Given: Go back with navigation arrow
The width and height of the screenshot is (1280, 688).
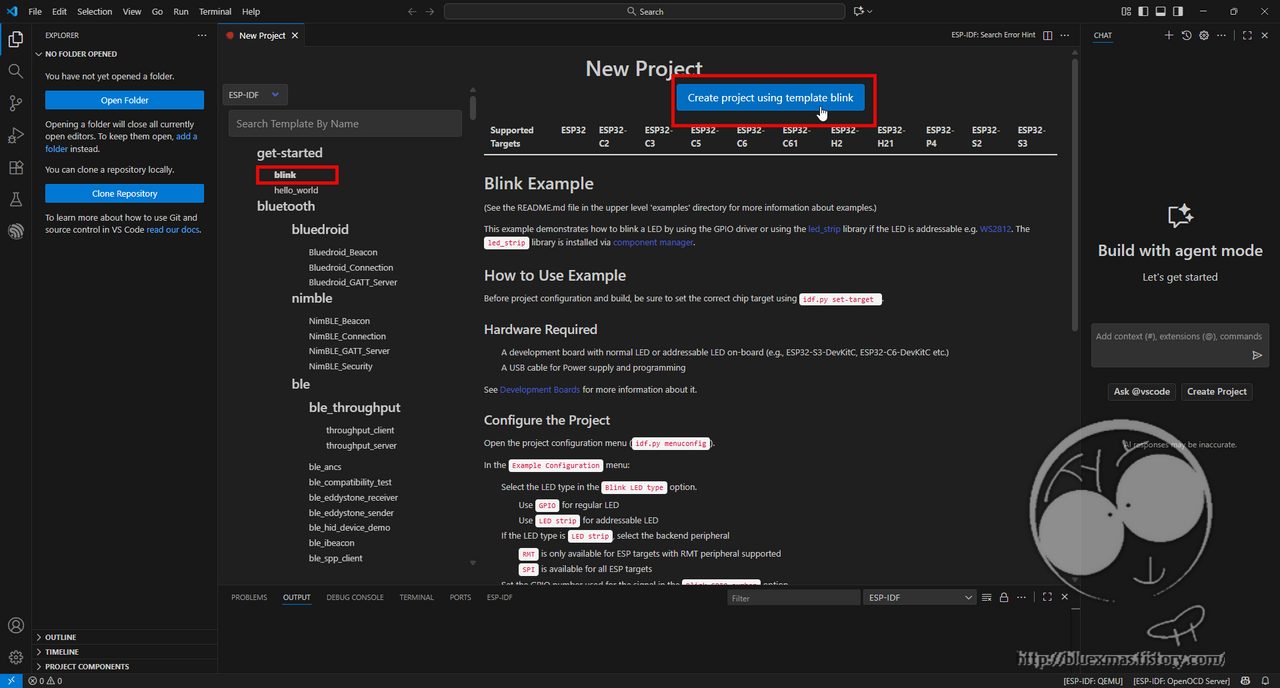Looking at the screenshot, I should pyautogui.click(x=412, y=11).
